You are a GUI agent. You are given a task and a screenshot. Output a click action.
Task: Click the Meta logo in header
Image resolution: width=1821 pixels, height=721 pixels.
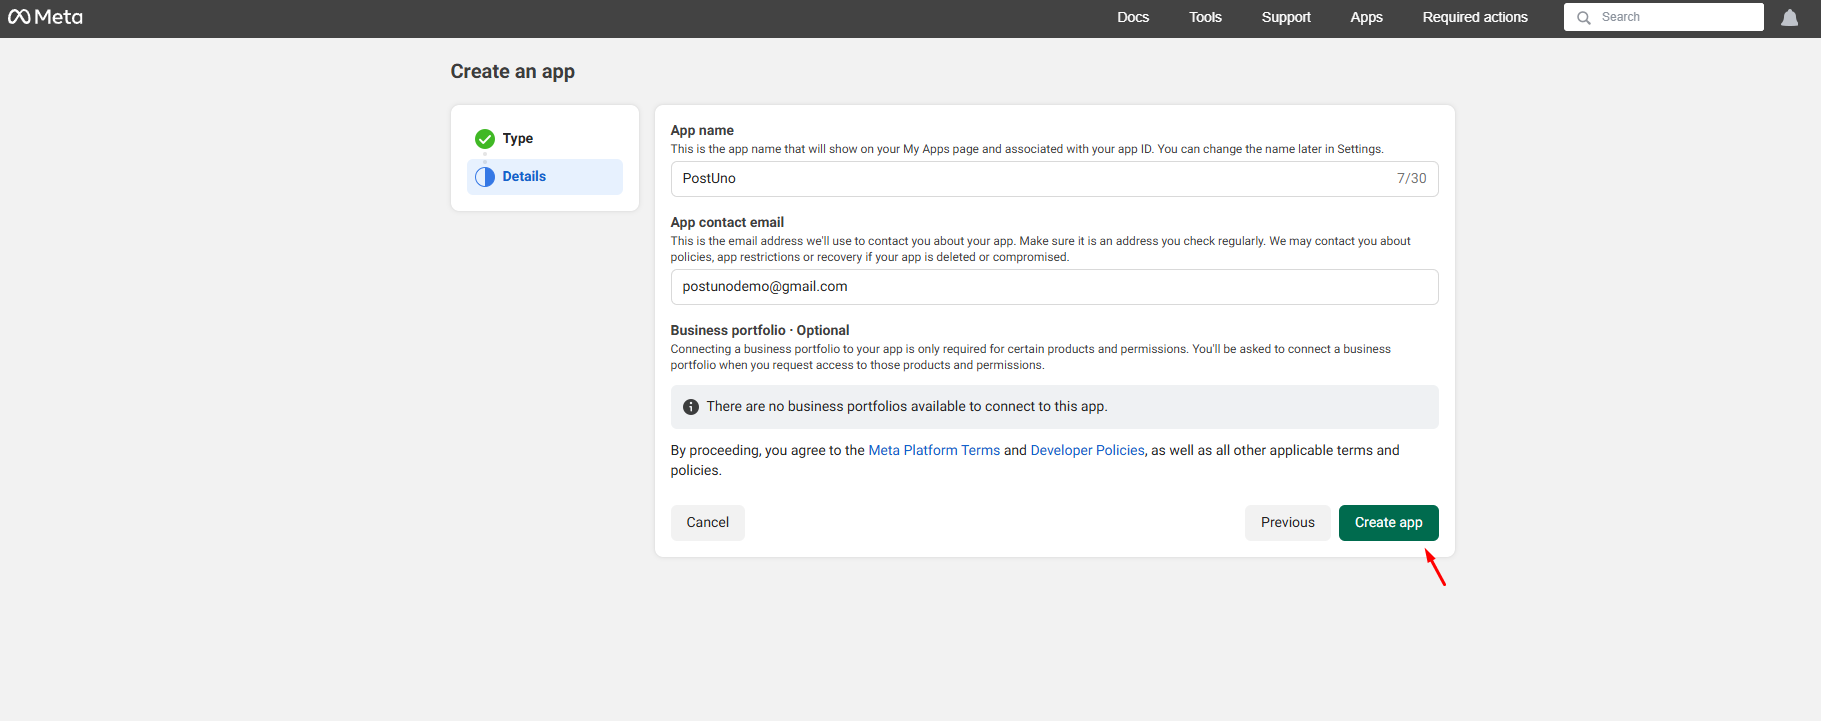(45, 17)
